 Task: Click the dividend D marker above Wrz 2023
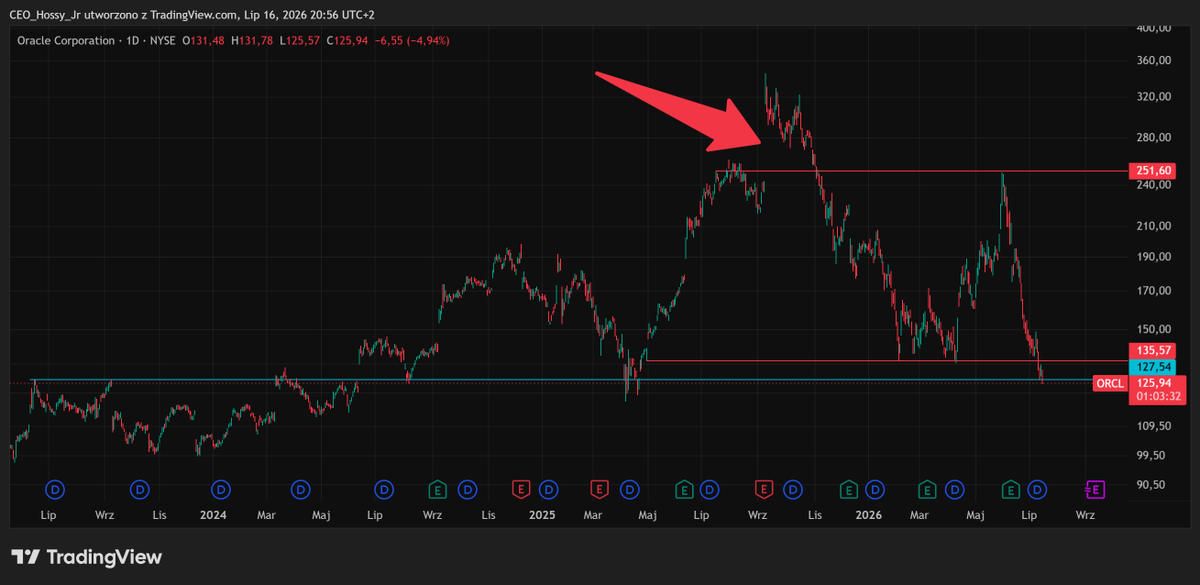[139, 489]
